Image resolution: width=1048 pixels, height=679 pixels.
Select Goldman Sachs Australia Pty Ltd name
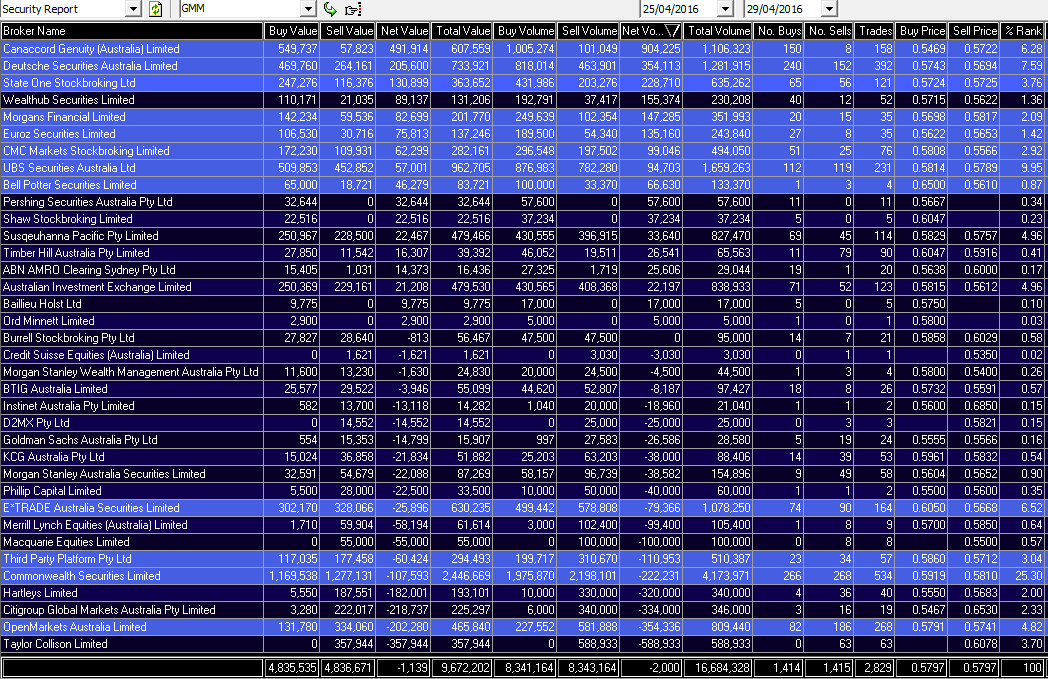(80, 440)
